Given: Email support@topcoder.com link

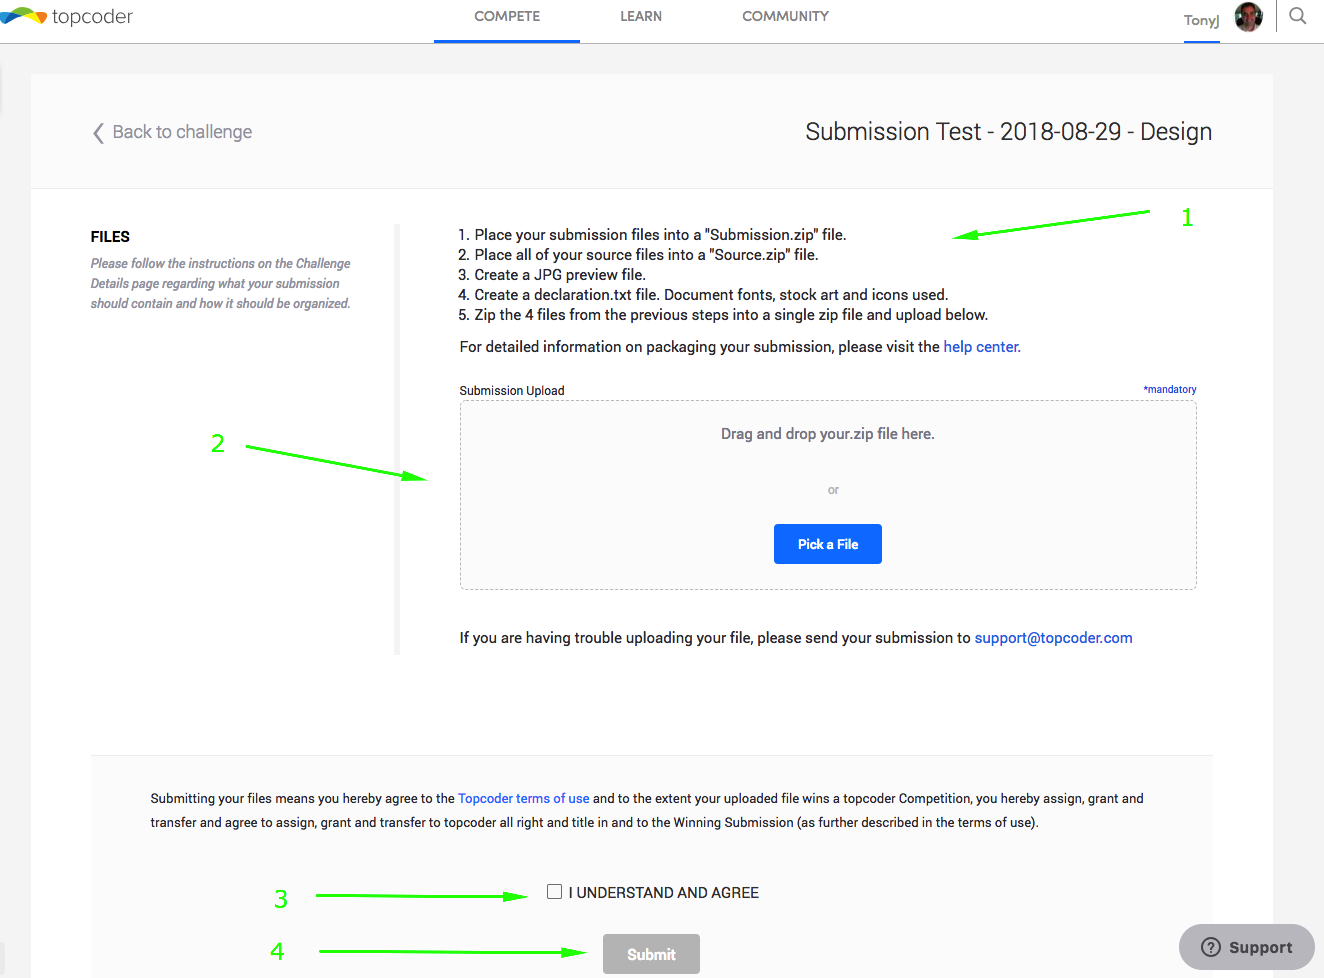Looking at the screenshot, I should [x=1053, y=638].
